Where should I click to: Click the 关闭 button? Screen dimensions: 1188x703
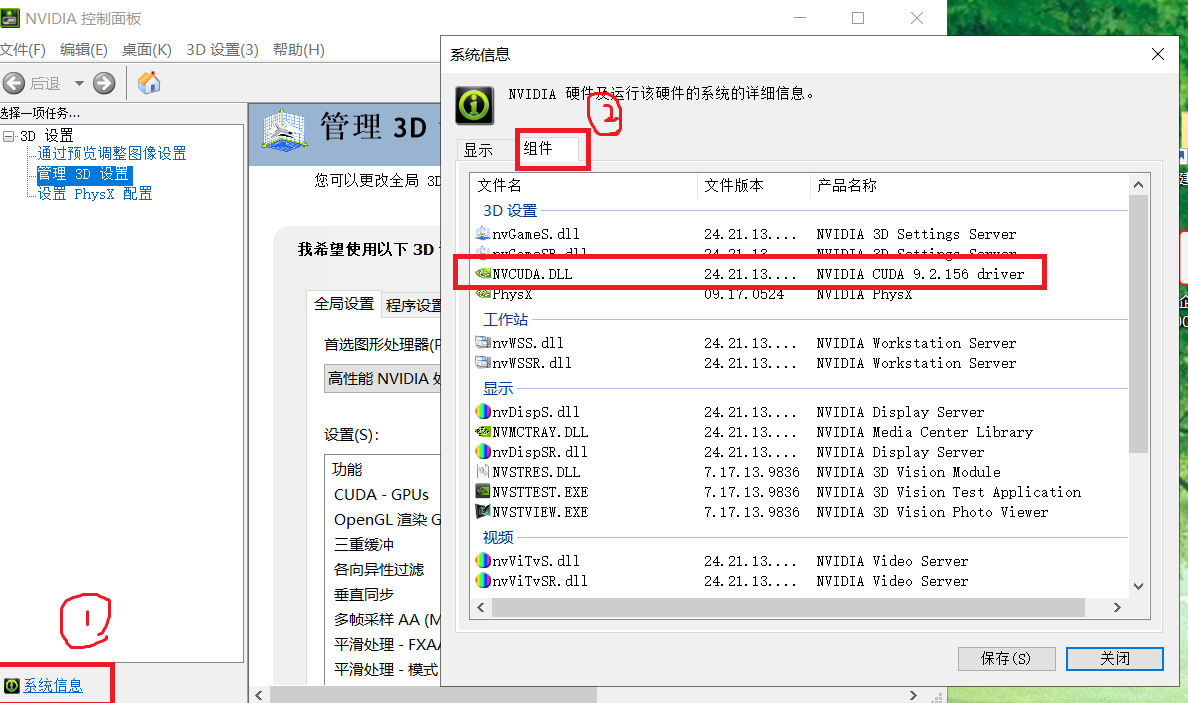coord(1115,658)
